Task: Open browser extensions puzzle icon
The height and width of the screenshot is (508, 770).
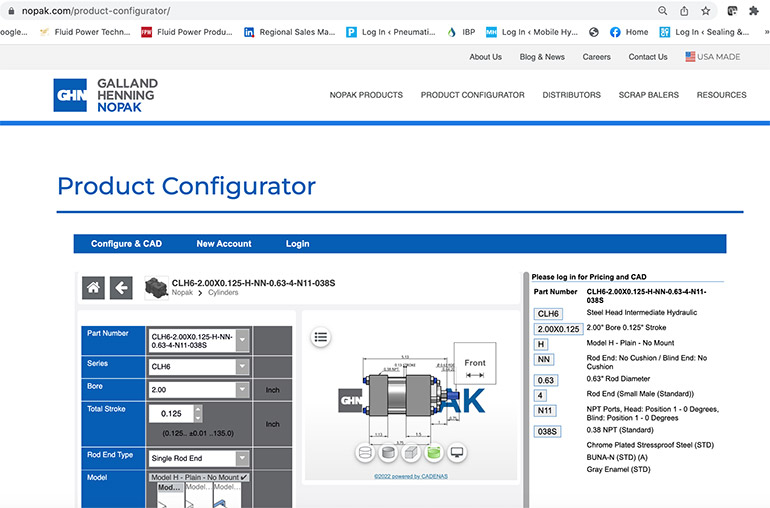Action: 754,11
